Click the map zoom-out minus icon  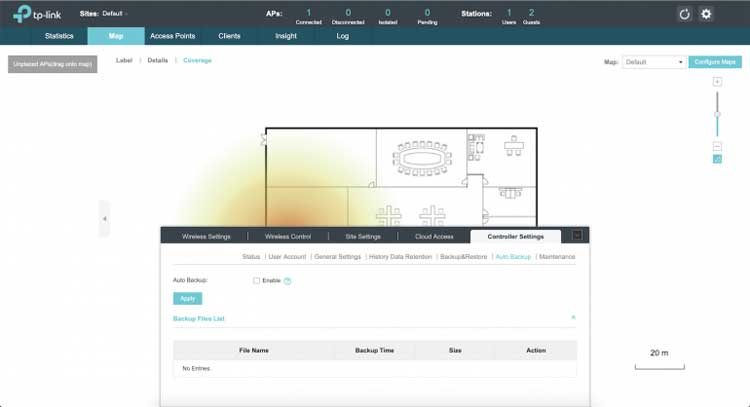(717, 146)
